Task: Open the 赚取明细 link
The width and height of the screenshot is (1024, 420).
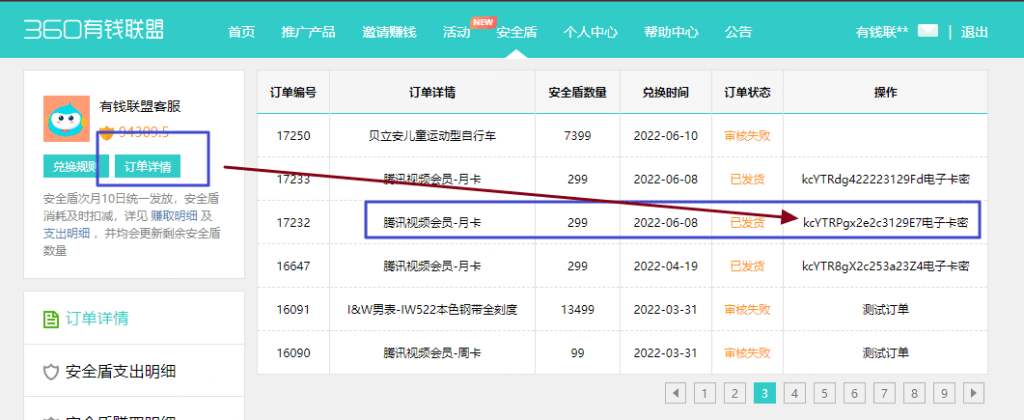Action: point(174,216)
